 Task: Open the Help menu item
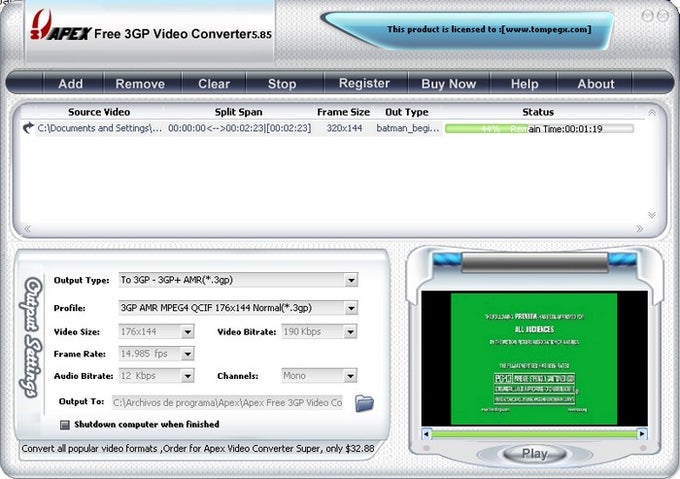click(524, 83)
